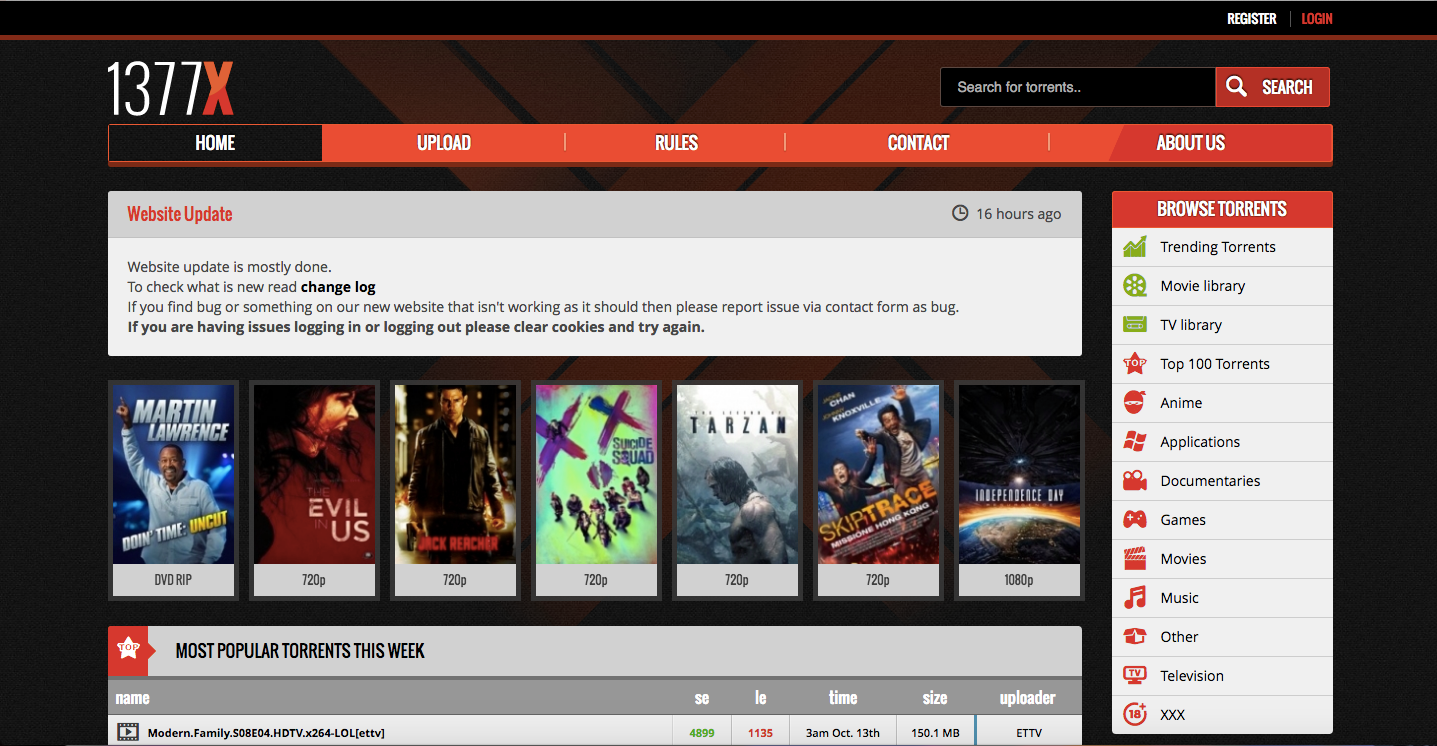This screenshot has width=1437, height=746.
Task: Open Modern.Family.S08E04 torrent link
Action: 266,733
